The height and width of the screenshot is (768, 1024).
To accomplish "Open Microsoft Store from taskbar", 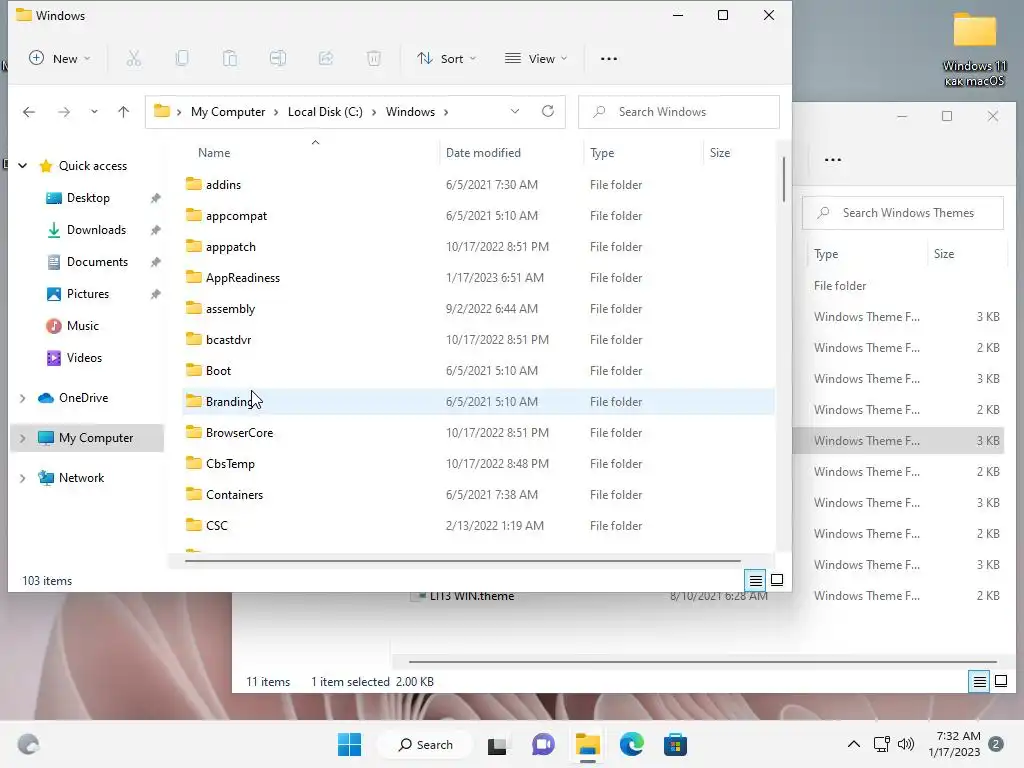I will tap(675, 744).
